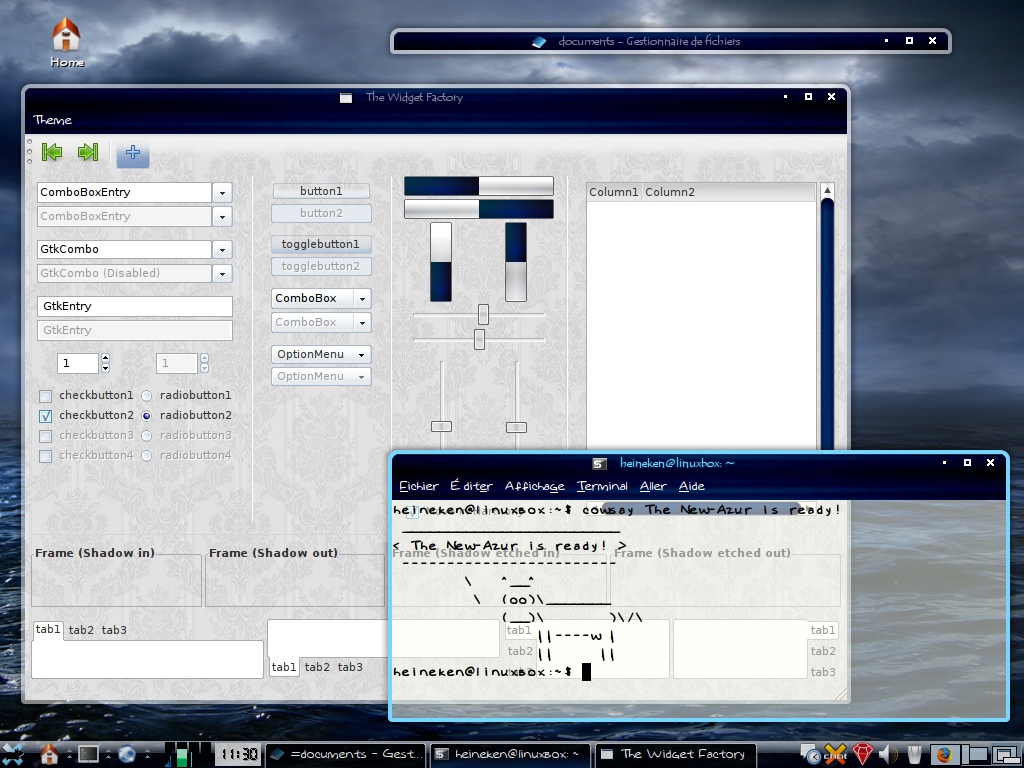The image size is (1024, 768).
Task: Click the system load monitor in panel
Action: (x=187, y=754)
